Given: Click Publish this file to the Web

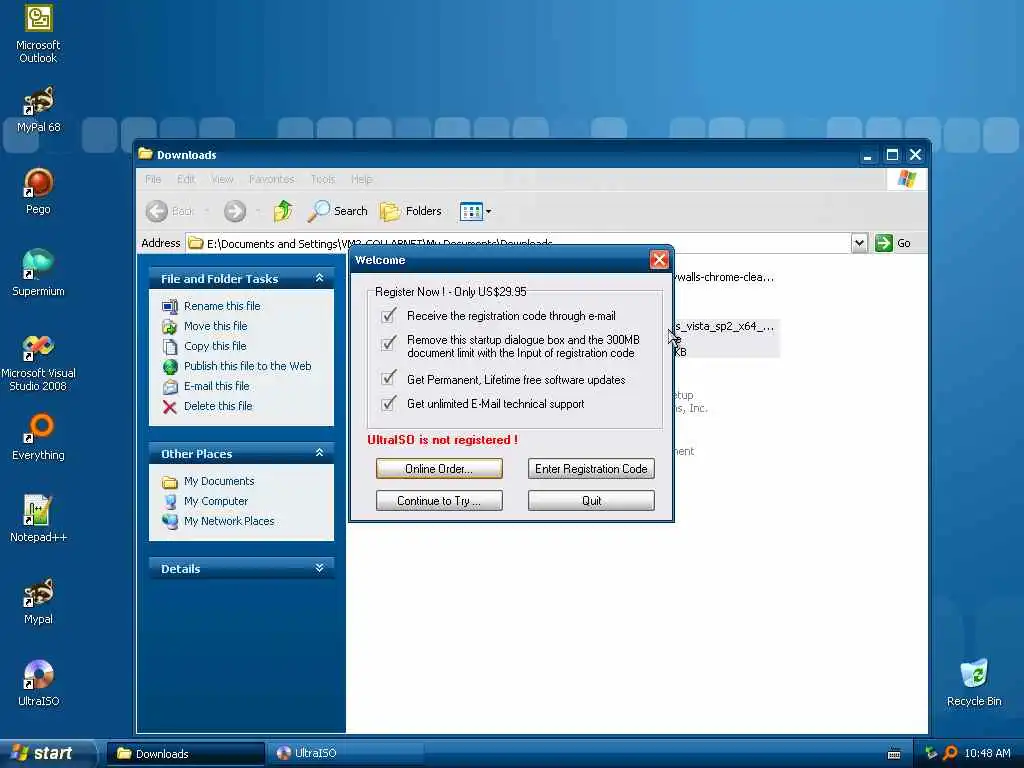Looking at the screenshot, I should tap(248, 366).
